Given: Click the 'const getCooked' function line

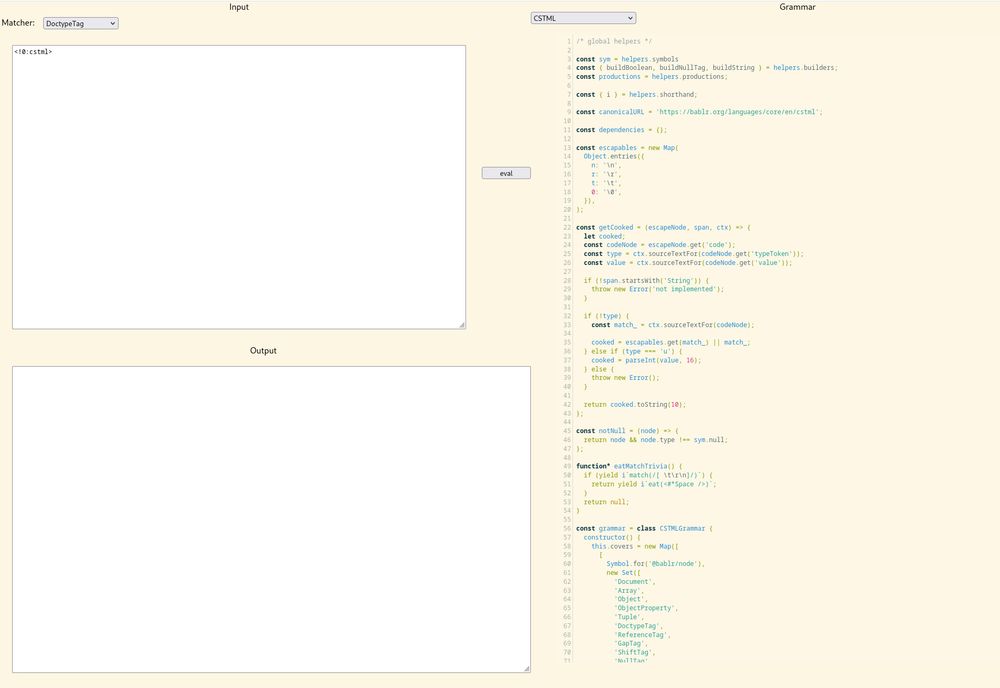Looking at the screenshot, I should pos(663,228).
